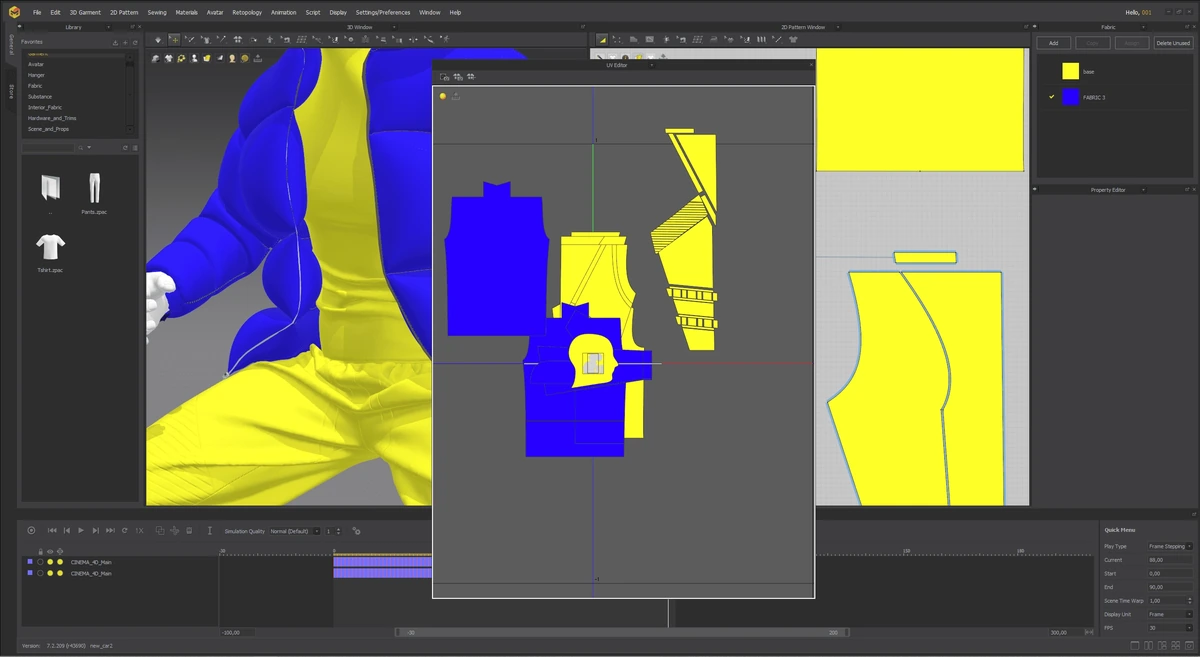Open the Retopology menu
Image resolution: width=1200 pixels, height=657 pixels.
pos(247,12)
